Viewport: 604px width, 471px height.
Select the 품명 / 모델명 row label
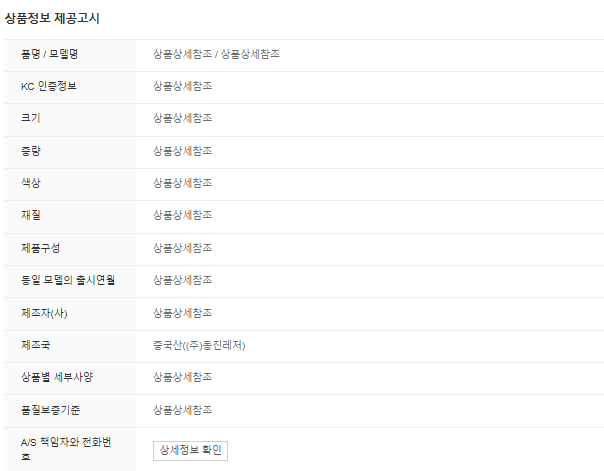(50, 54)
